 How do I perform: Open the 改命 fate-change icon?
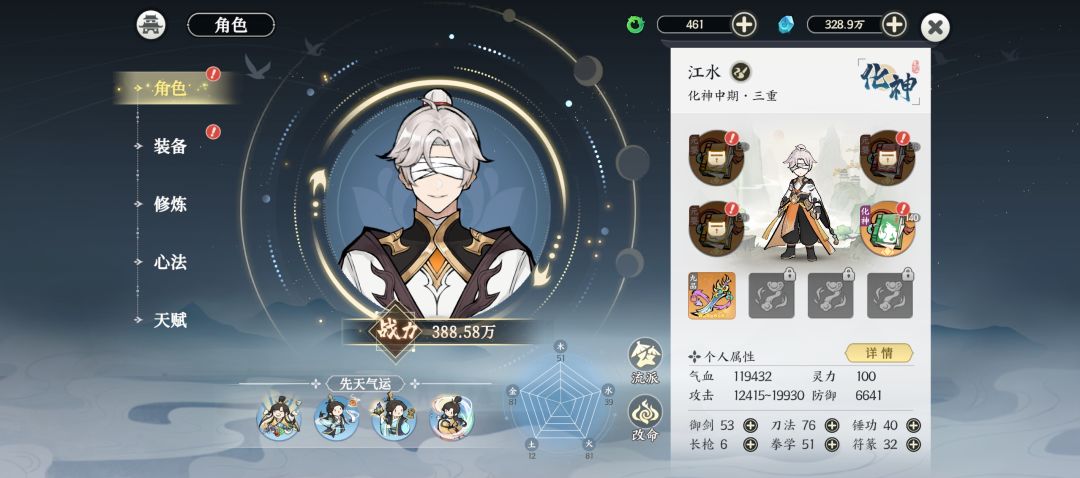pyautogui.click(x=645, y=418)
